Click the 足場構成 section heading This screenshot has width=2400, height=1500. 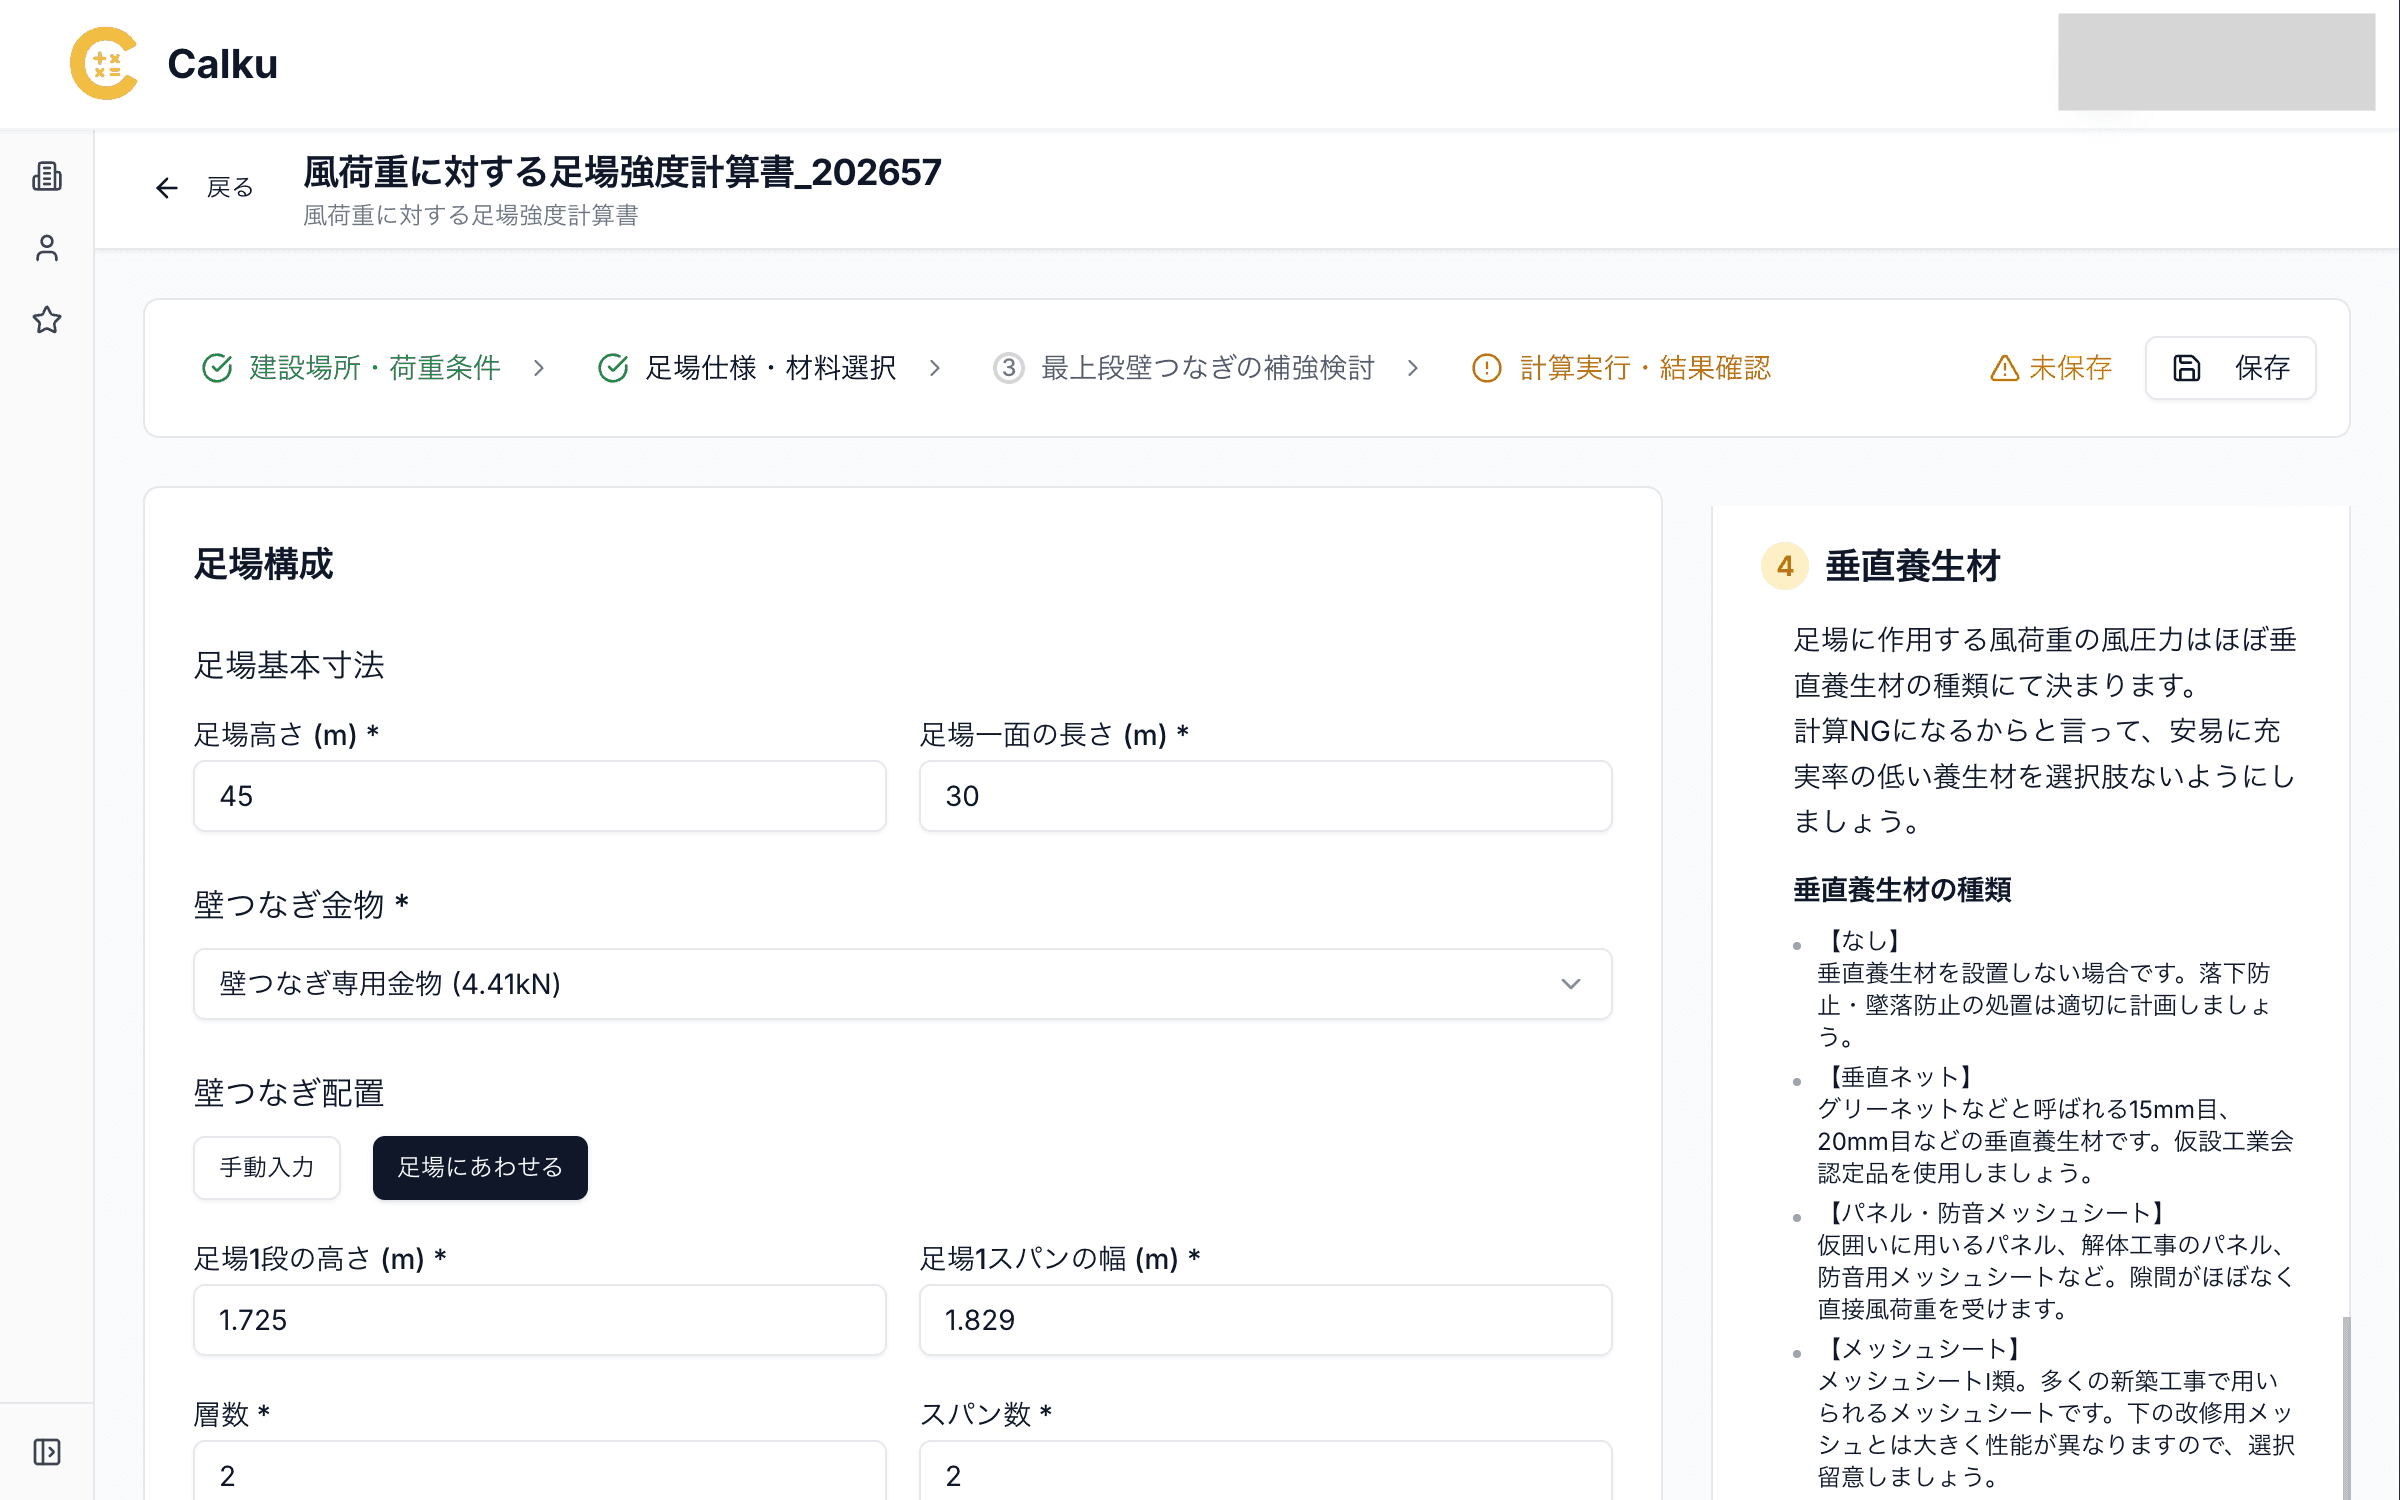click(263, 564)
